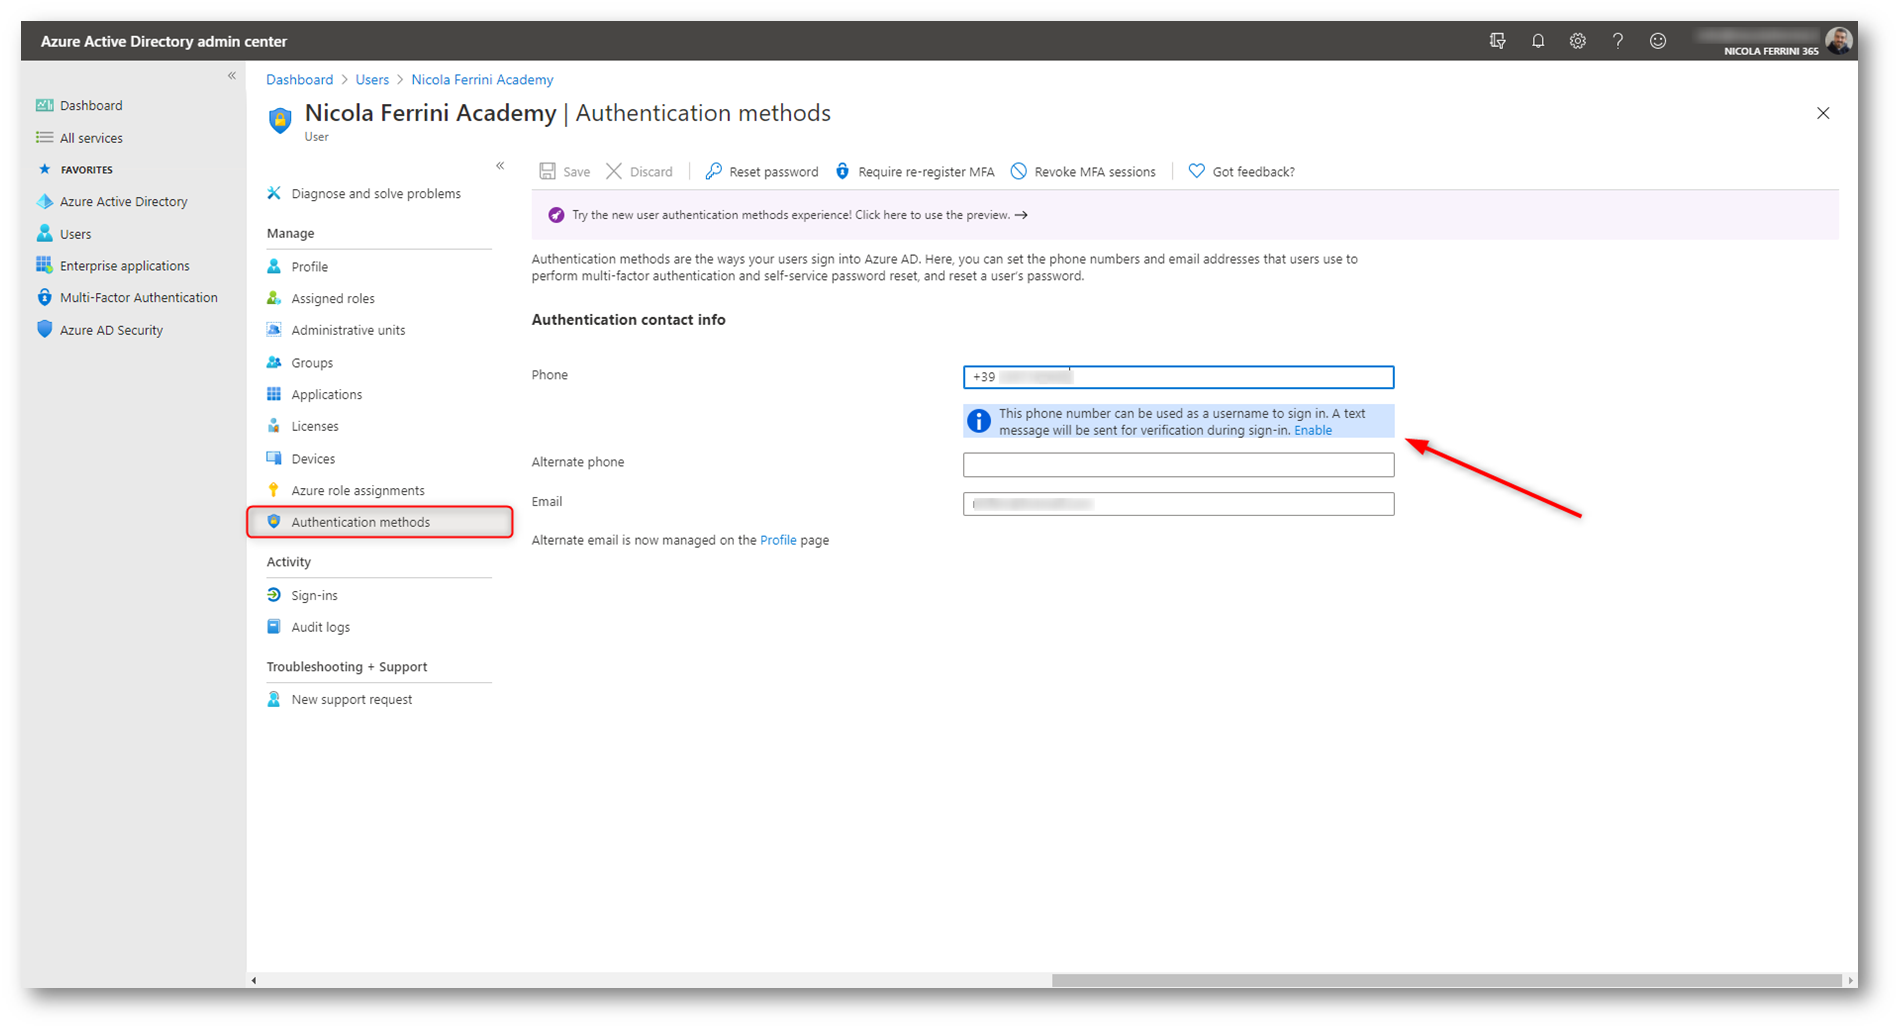The width and height of the screenshot is (1900, 1030).
Task: Click Reset password in toolbar
Action: (x=762, y=172)
